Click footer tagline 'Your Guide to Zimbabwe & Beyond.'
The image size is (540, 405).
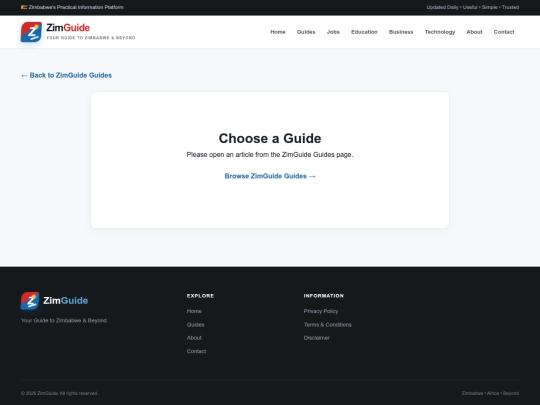tap(64, 321)
